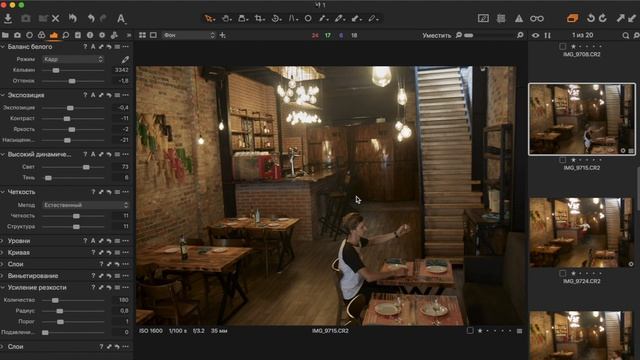Image resolution: width=640 pixels, height=360 pixels.
Task: Adjust the viewer zoom slider
Action: coord(490,36)
